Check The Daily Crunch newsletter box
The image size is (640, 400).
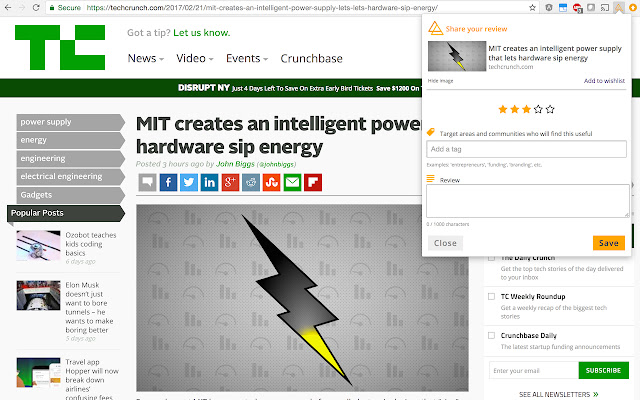491,258
